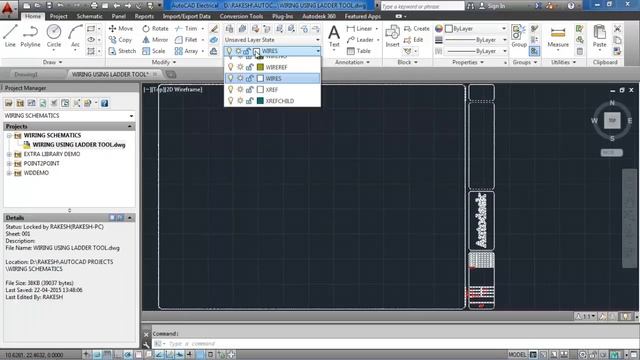Toggle on/off bulb for WIREREF layer
This screenshot has height=360, width=640.
(231, 67)
